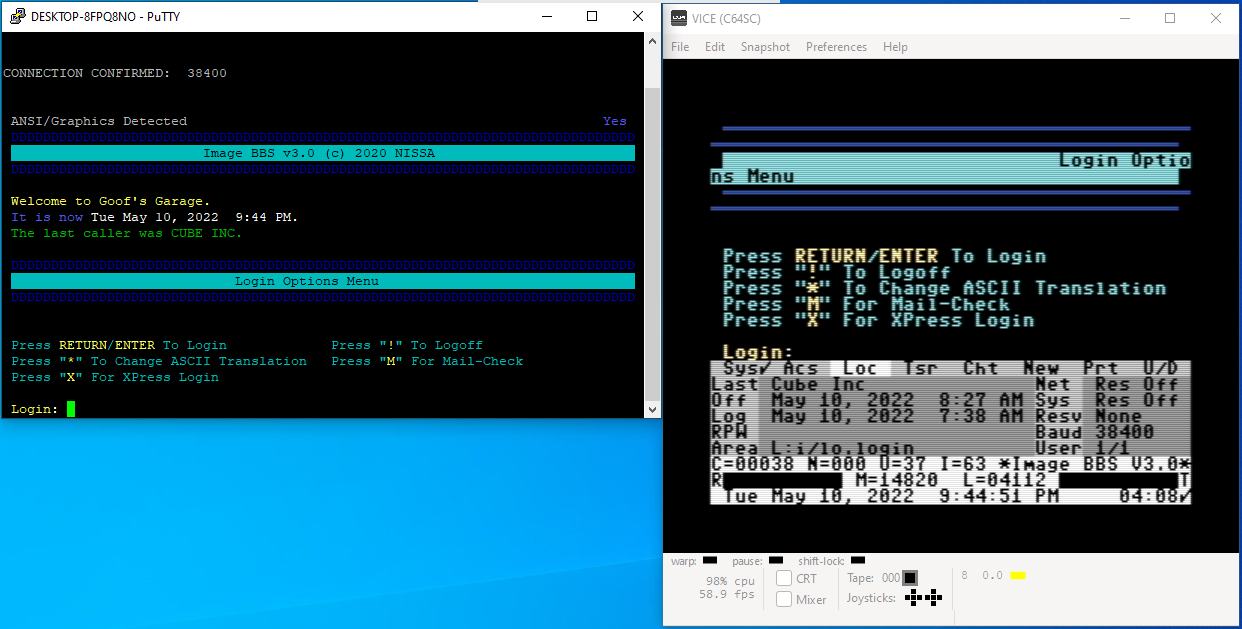Click the C=00038 status line in the C64 screen
1242x629 pixels.
[x=951, y=464]
